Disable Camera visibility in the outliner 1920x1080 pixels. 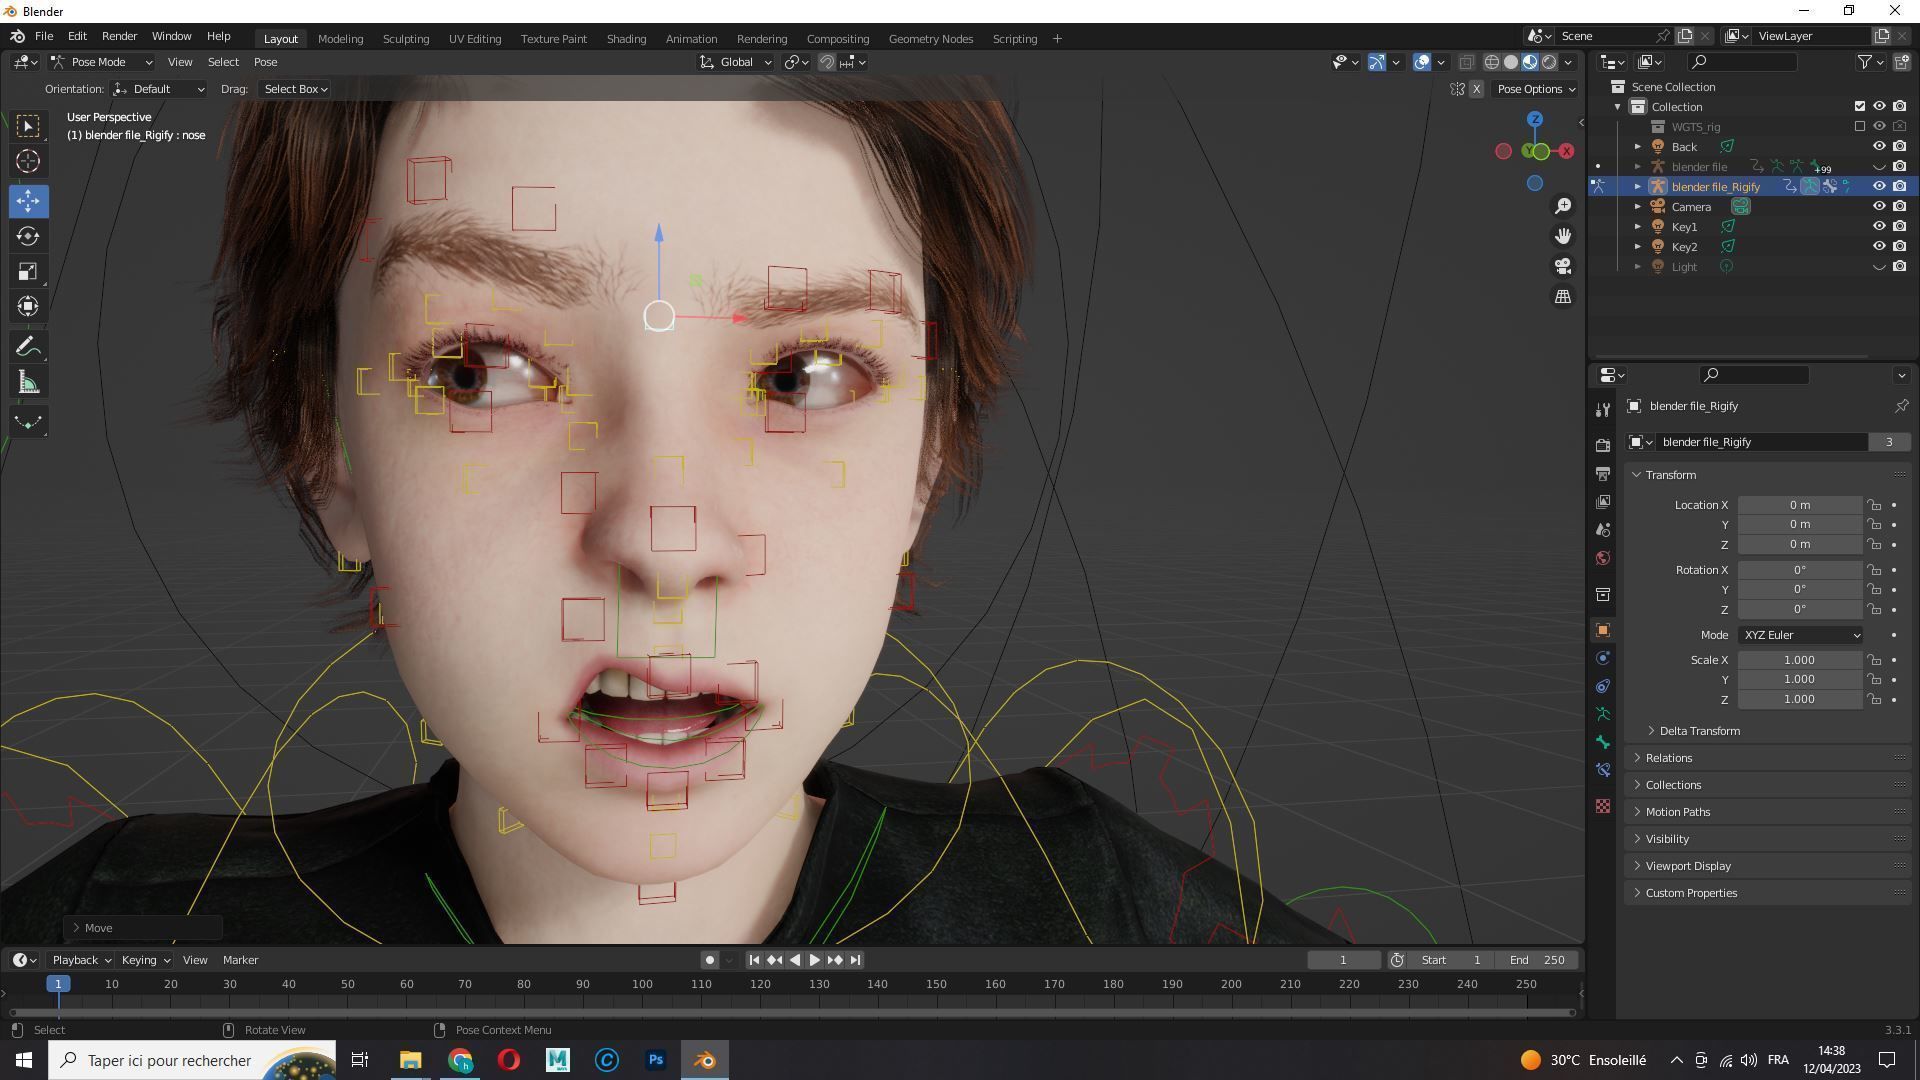[x=1879, y=206]
